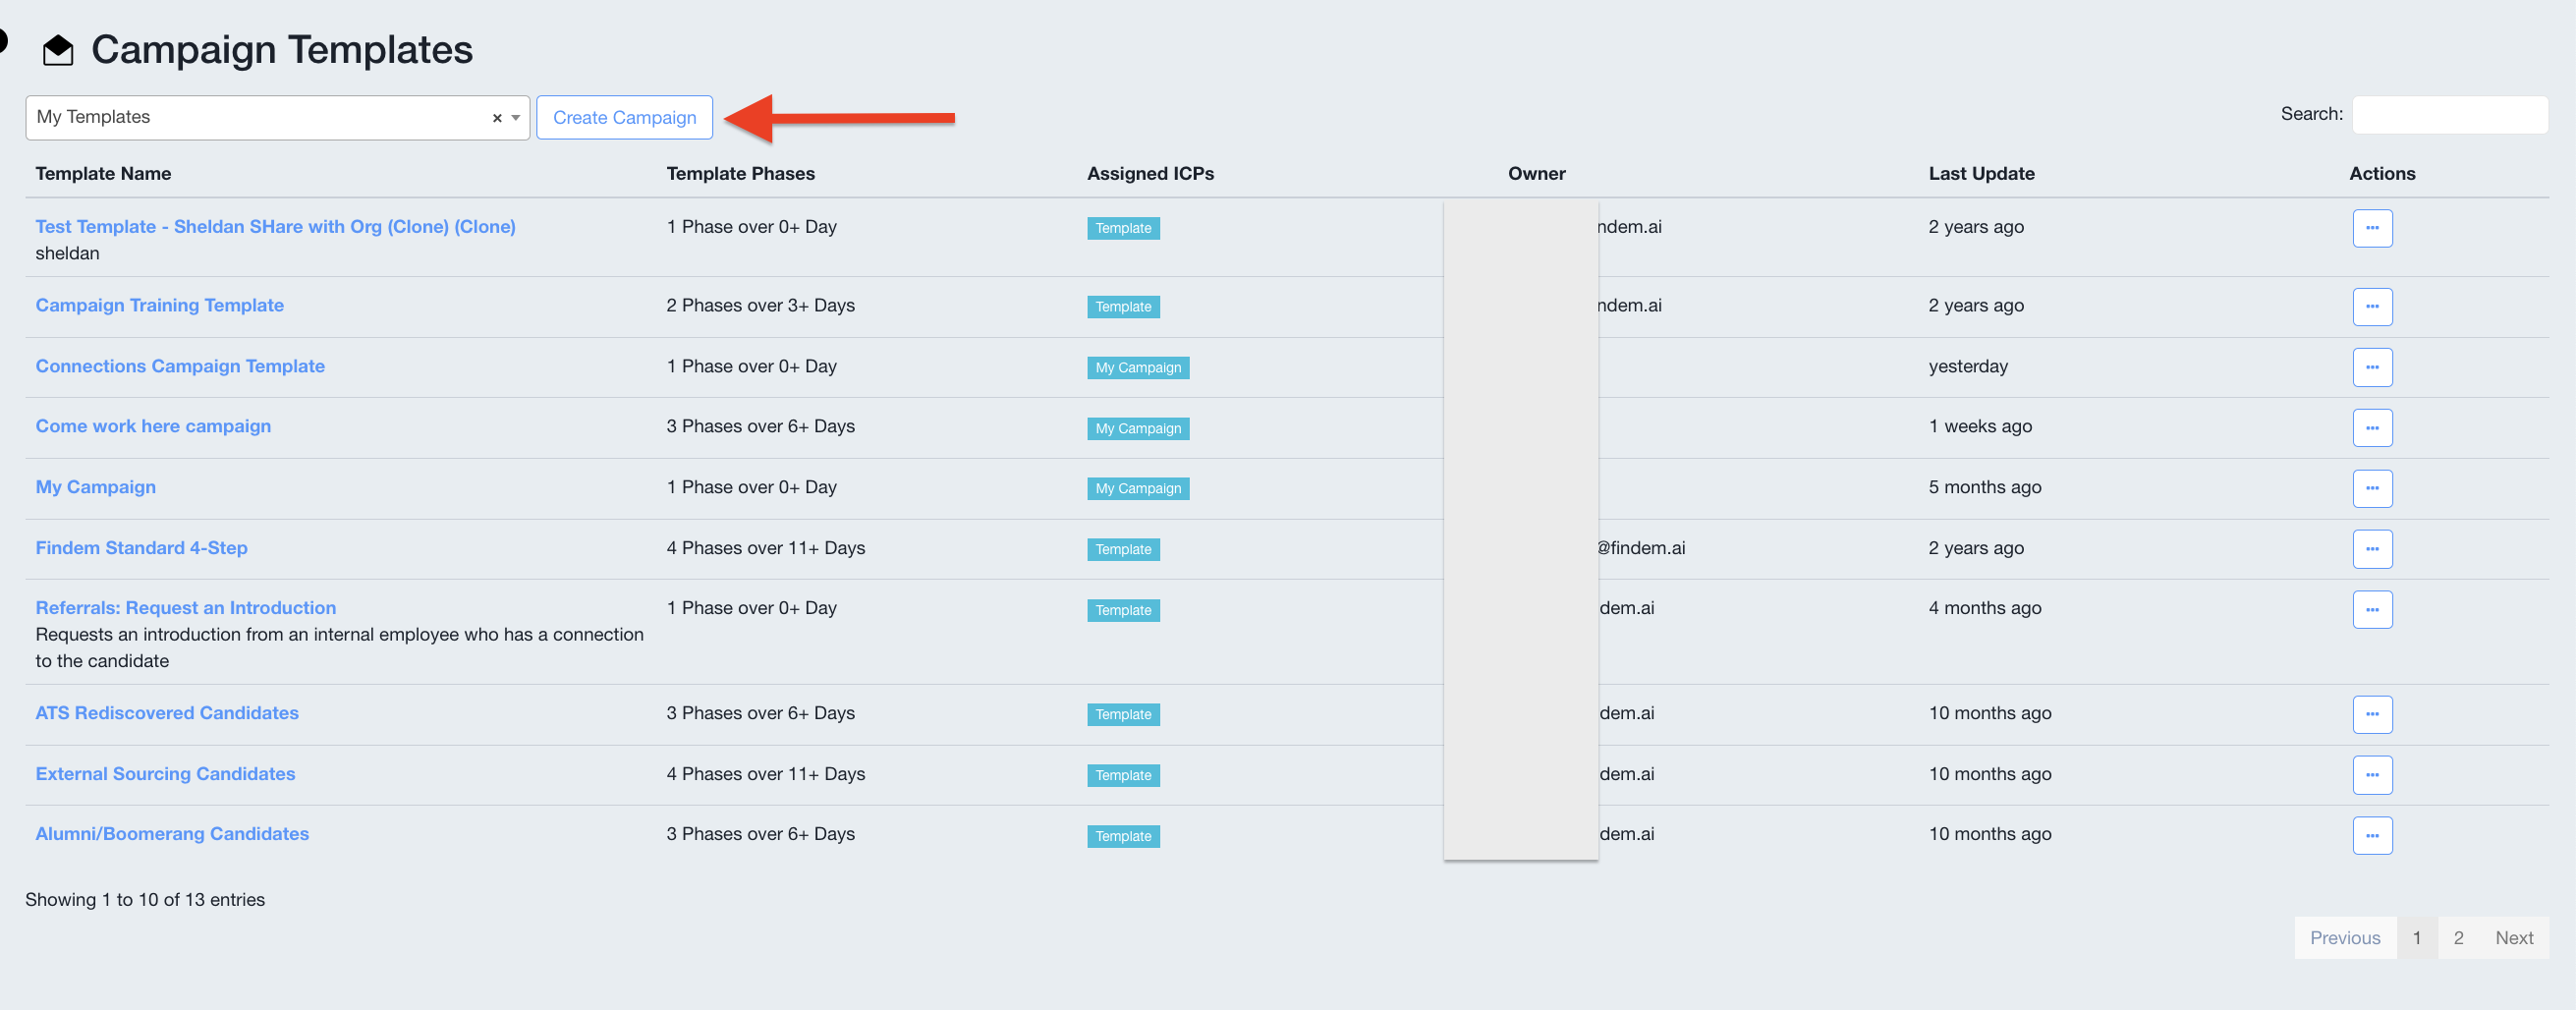Select pagination page 1
The width and height of the screenshot is (2576, 1010).
(2417, 938)
